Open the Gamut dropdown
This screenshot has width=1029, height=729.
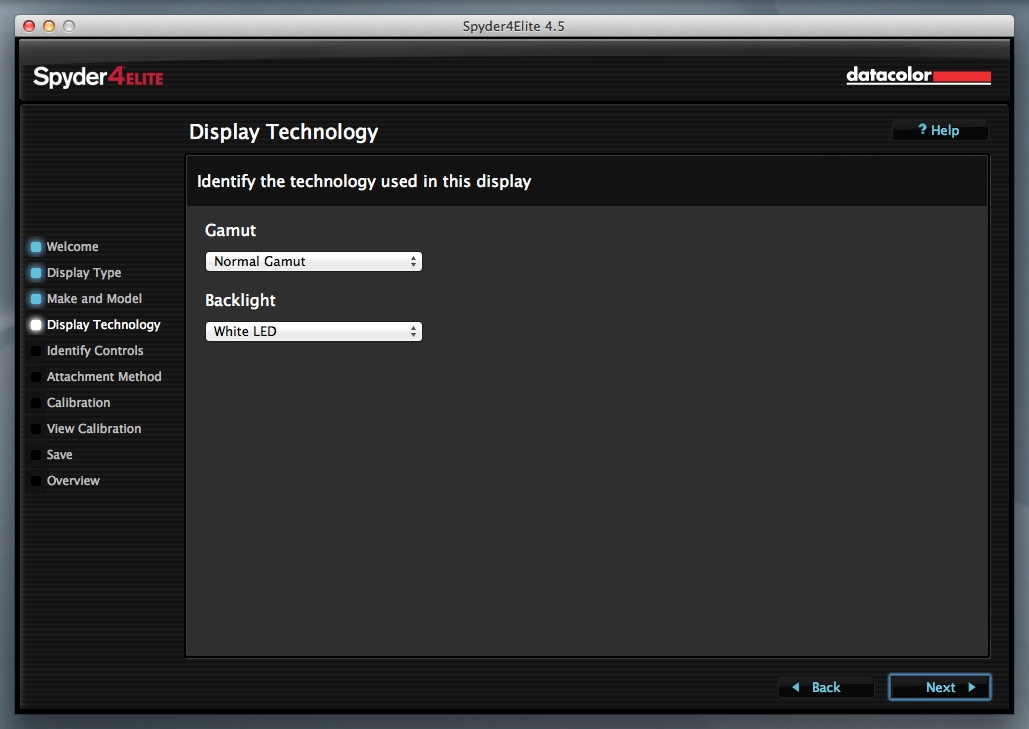click(x=313, y=262)
